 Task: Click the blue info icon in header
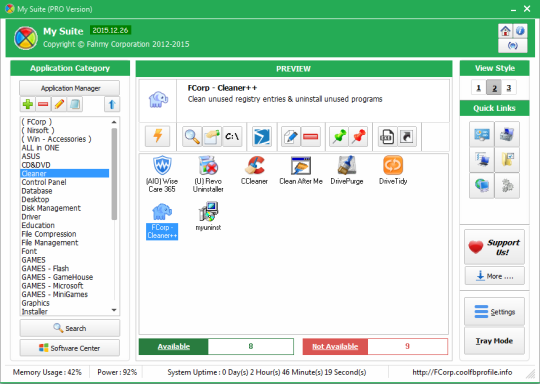pyautogui.click(x=520, y=31)
